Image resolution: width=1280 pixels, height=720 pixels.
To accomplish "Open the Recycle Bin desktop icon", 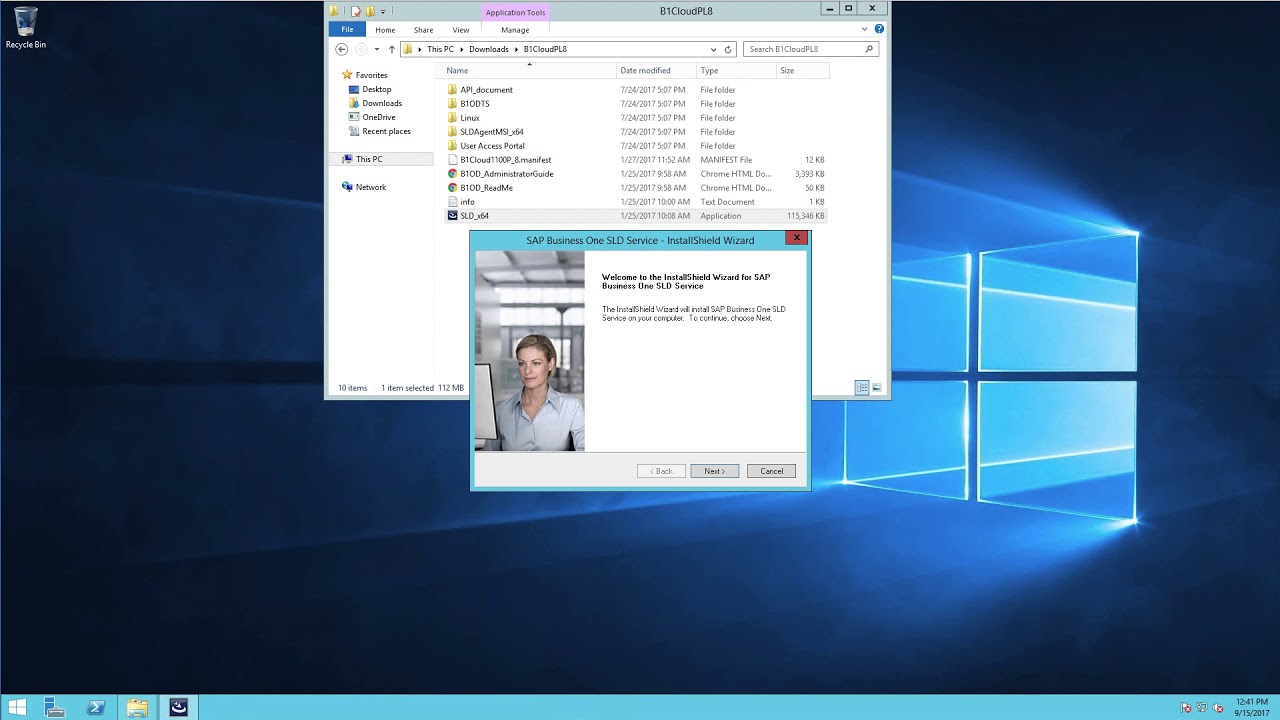I will pyautogui.click(x=25, y=27).
